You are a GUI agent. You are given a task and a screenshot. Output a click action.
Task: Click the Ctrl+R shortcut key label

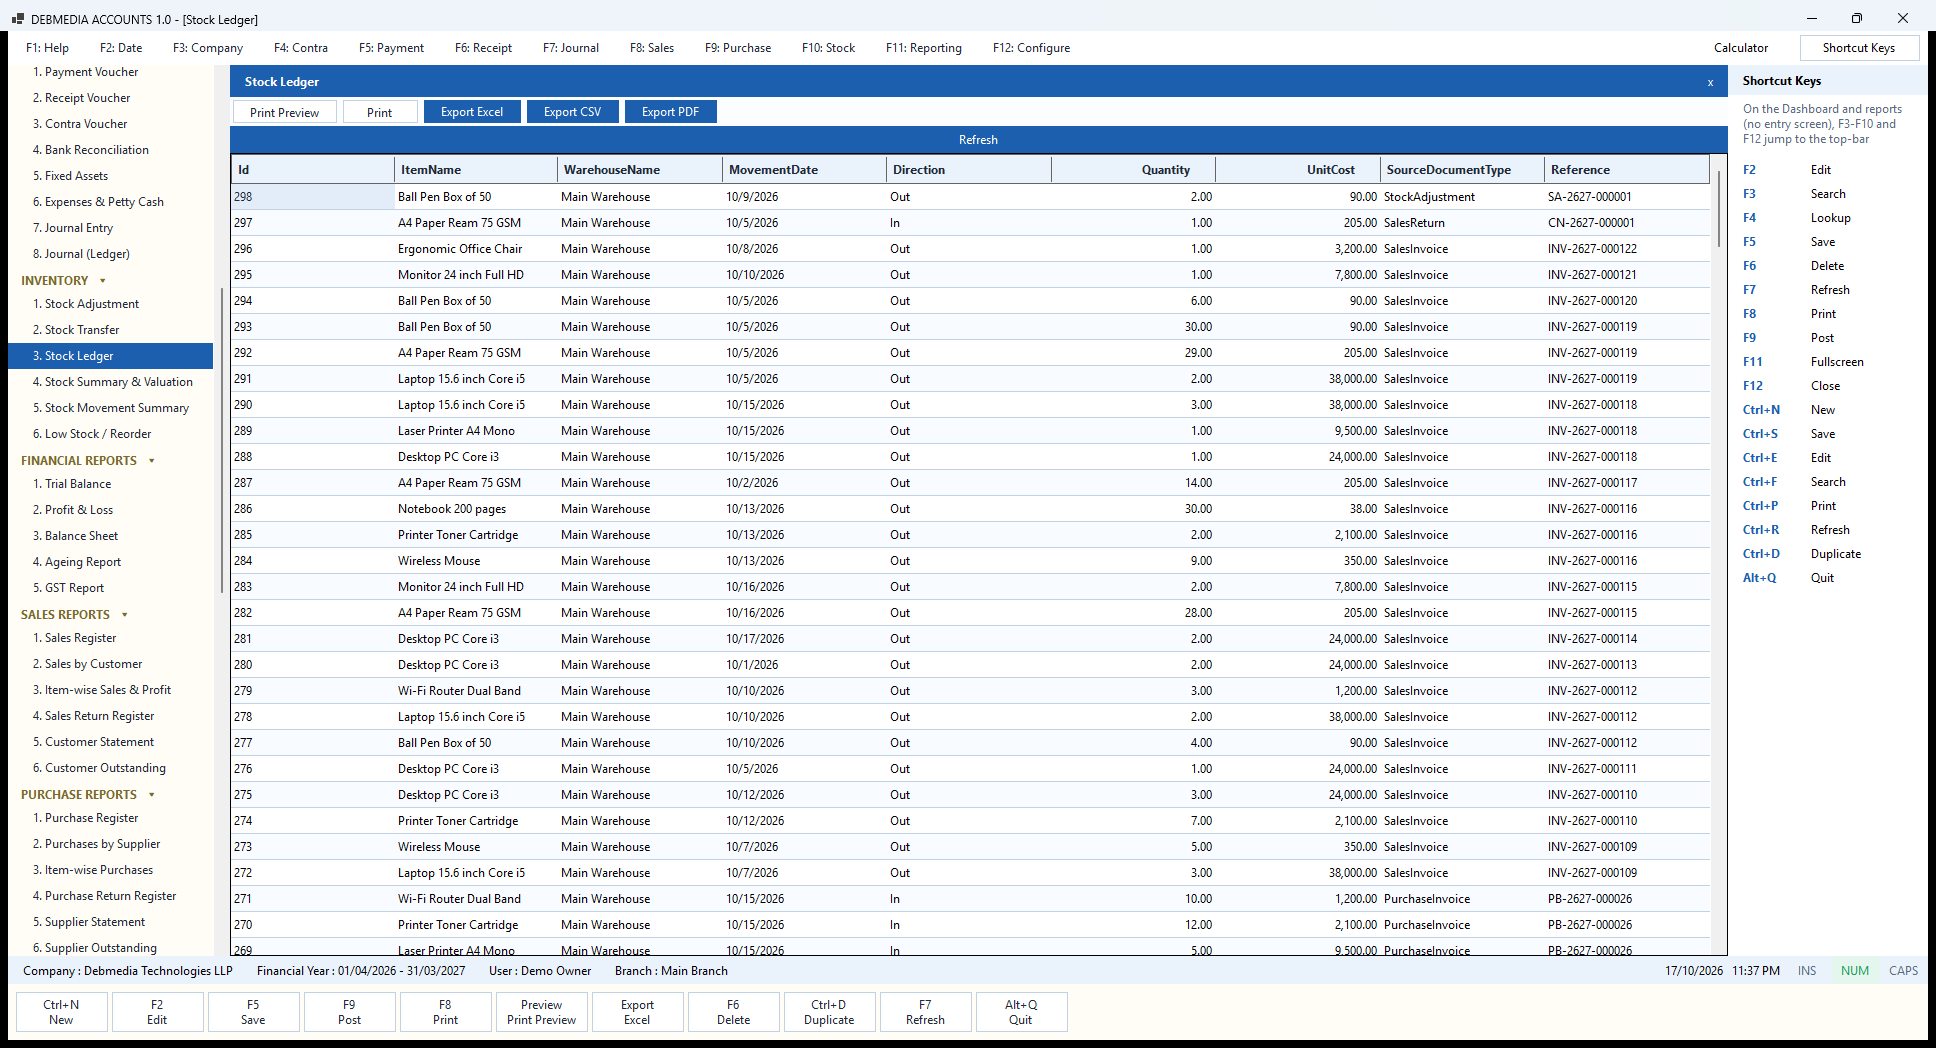coord(1761,530)
